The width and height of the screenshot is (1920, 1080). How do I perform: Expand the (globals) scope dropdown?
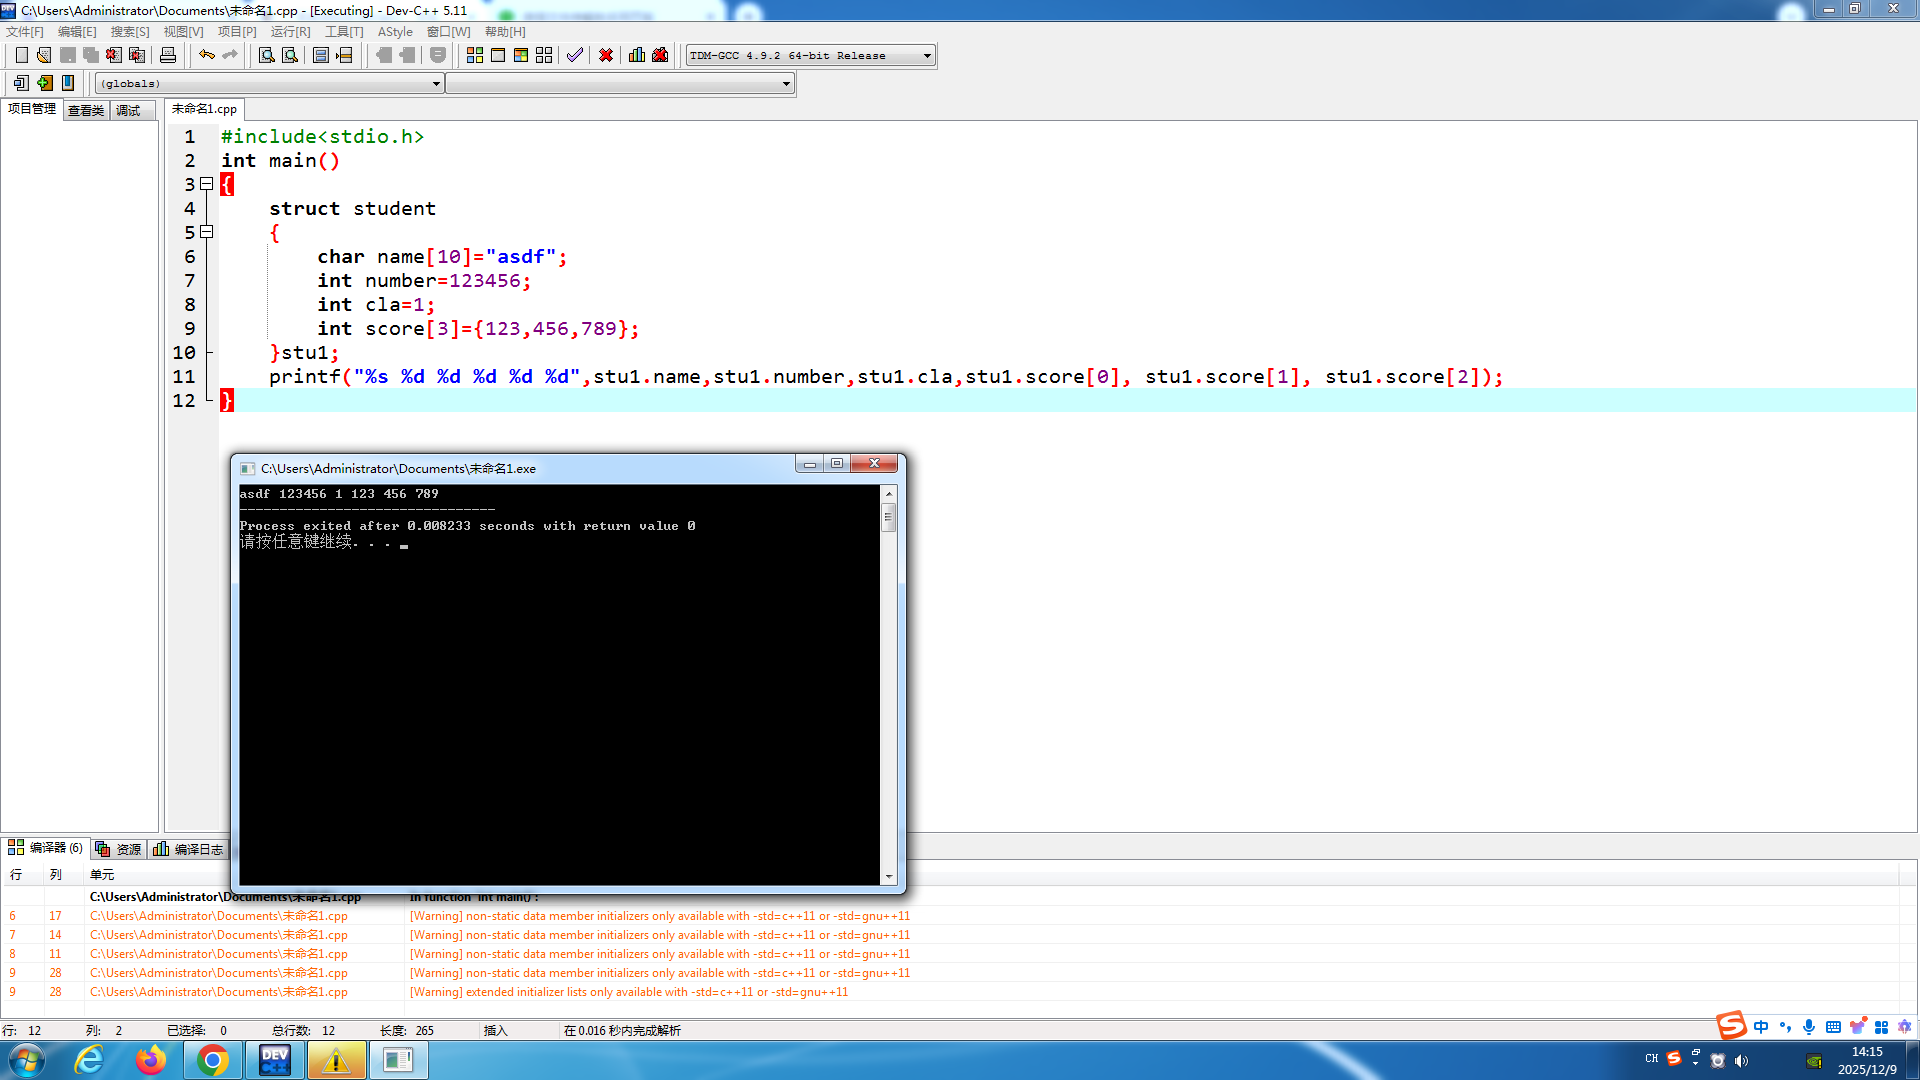pyautogui.click(x=436, y=84)
